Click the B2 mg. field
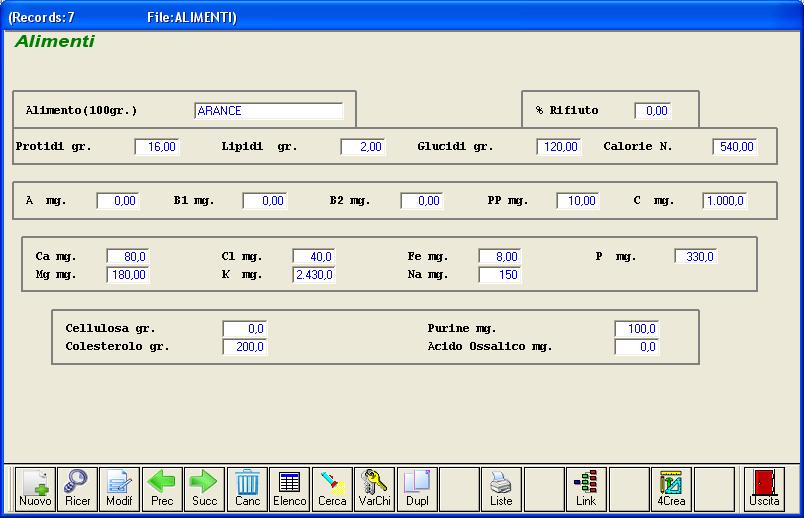The image size is (804, 518). (421, 201)
